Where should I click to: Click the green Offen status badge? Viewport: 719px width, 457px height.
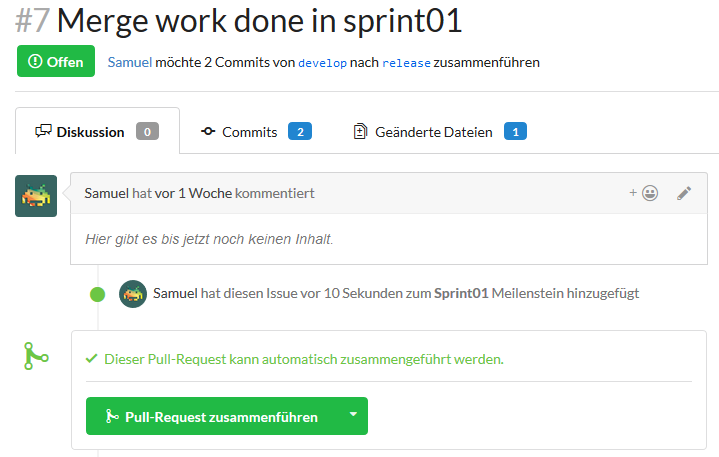[x=56, y=61]
